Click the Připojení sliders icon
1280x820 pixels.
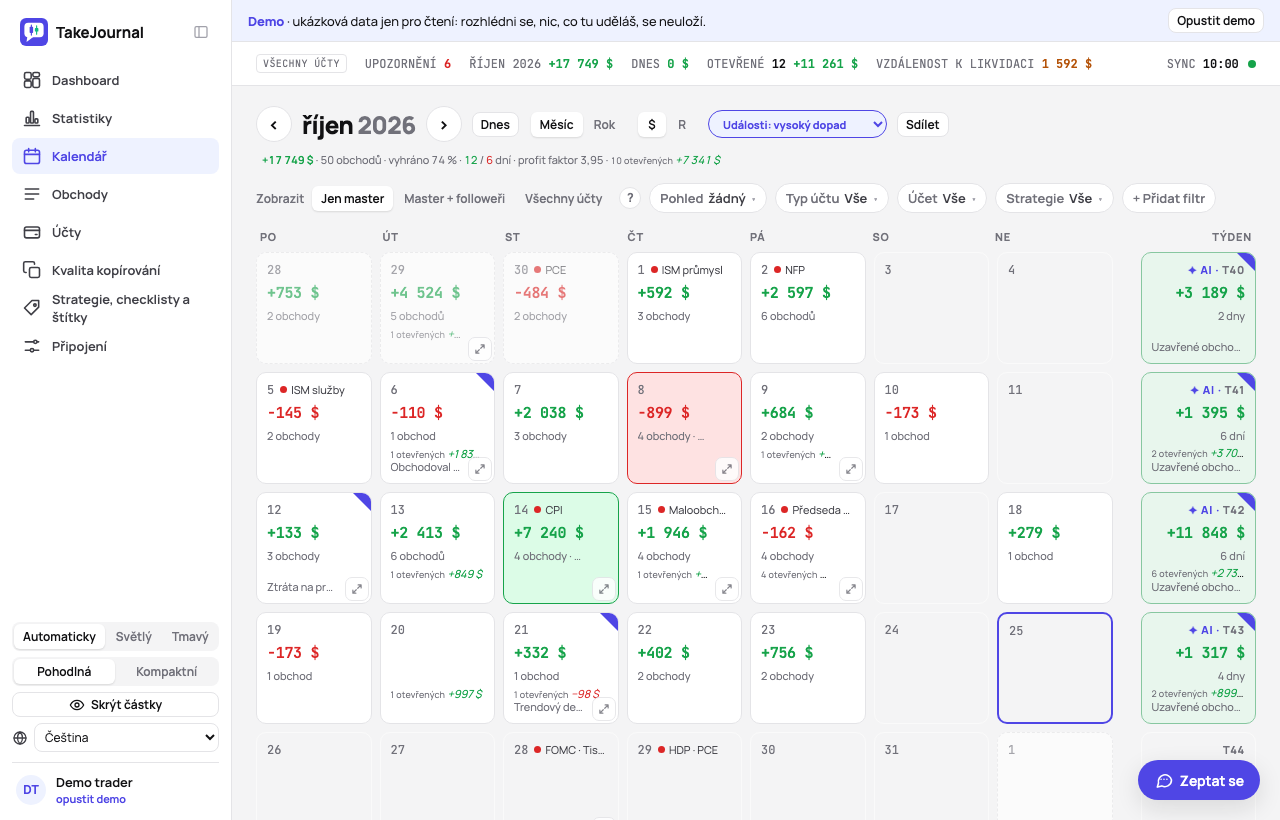pyautogui.click(x=32, y=346)
